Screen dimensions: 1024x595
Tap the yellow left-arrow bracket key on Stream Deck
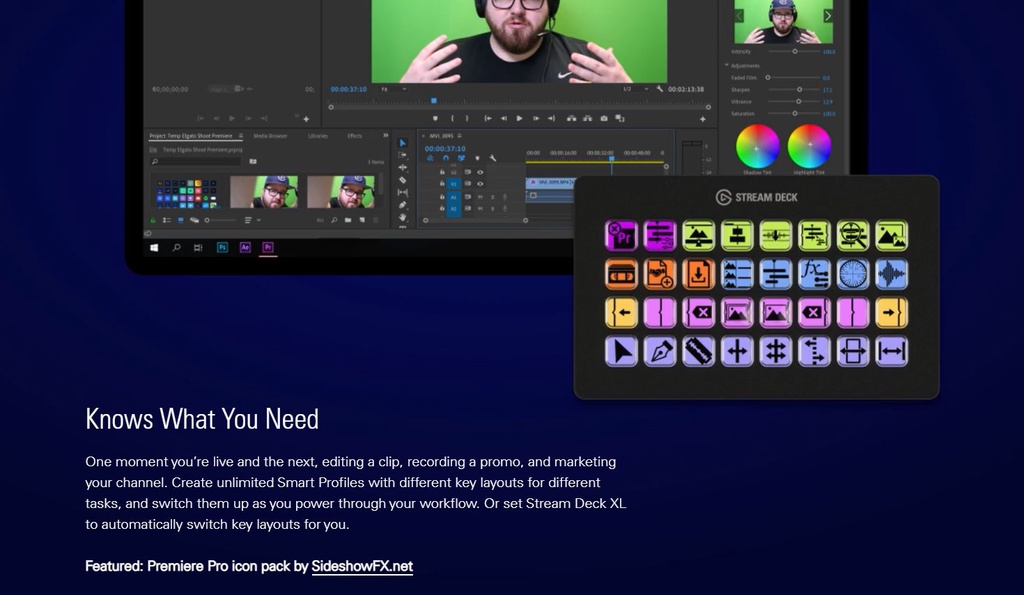(621, 313)
